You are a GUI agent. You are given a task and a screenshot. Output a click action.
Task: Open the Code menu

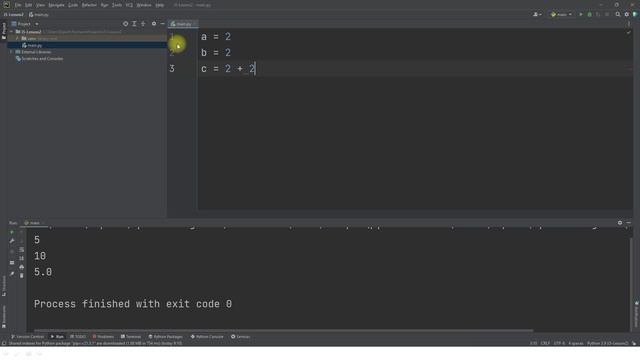(73, 5)
